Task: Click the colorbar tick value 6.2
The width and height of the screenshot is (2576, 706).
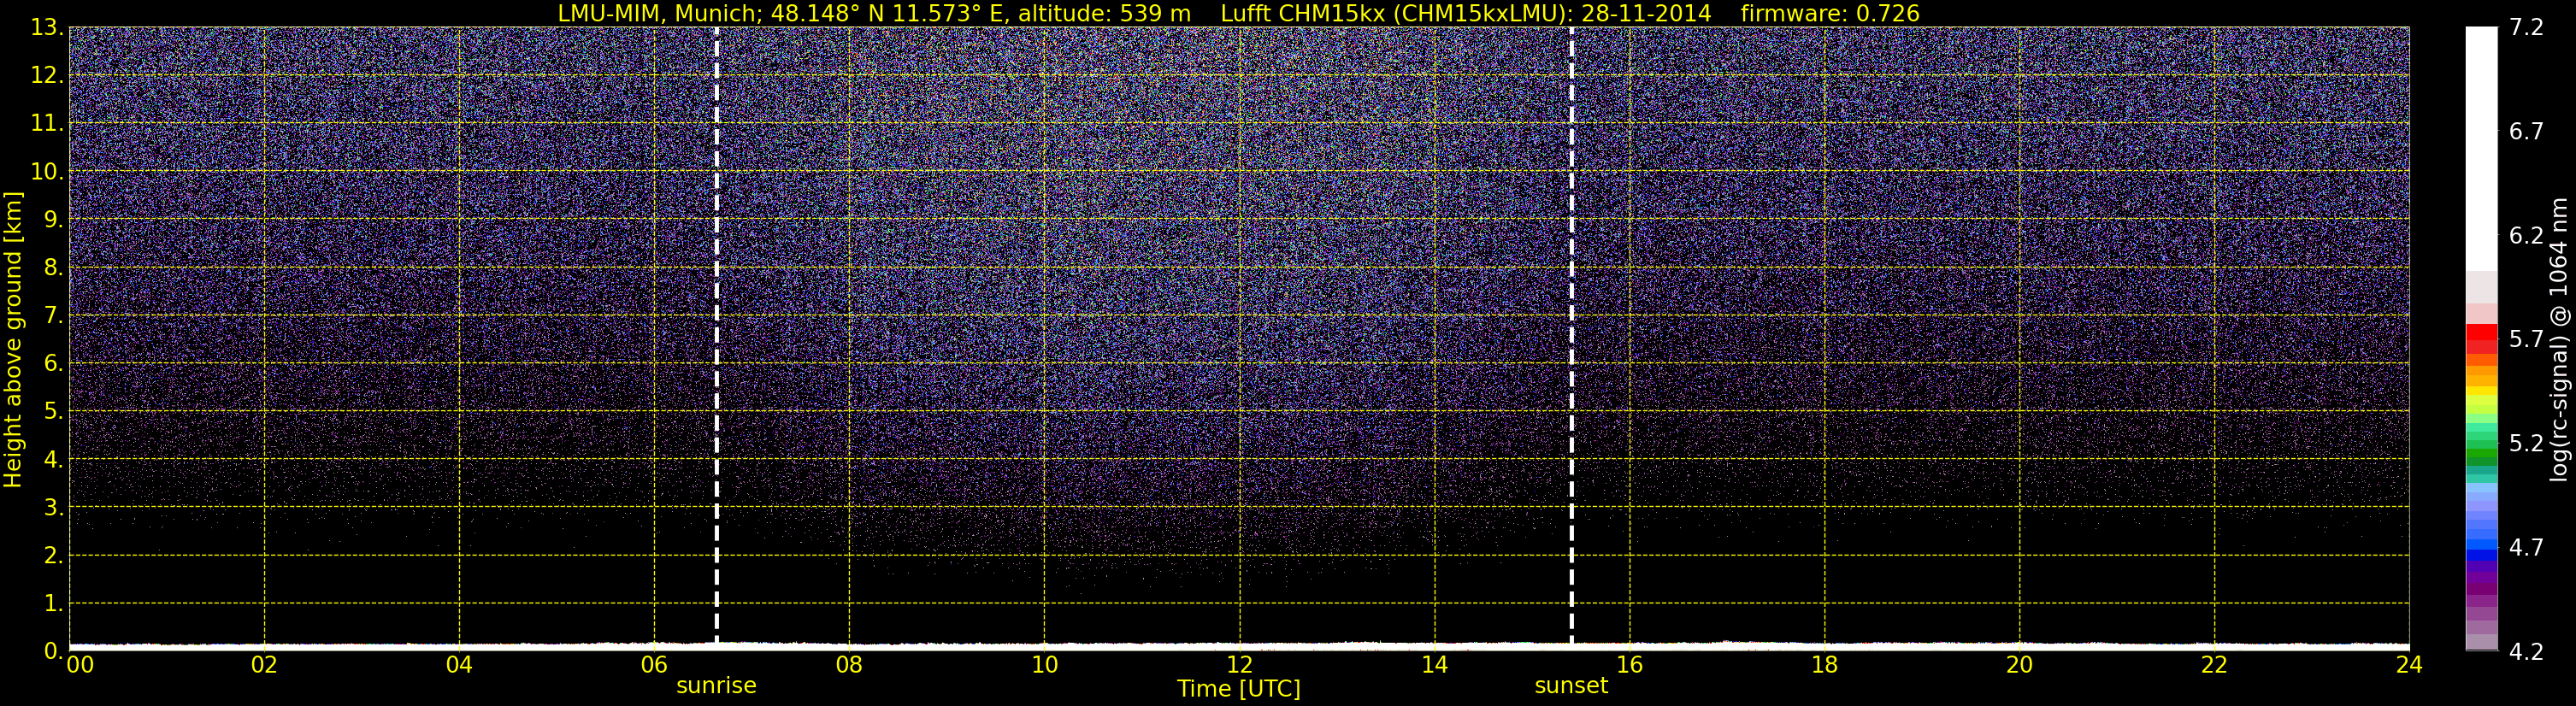Action: click(x=2526, y=235)
